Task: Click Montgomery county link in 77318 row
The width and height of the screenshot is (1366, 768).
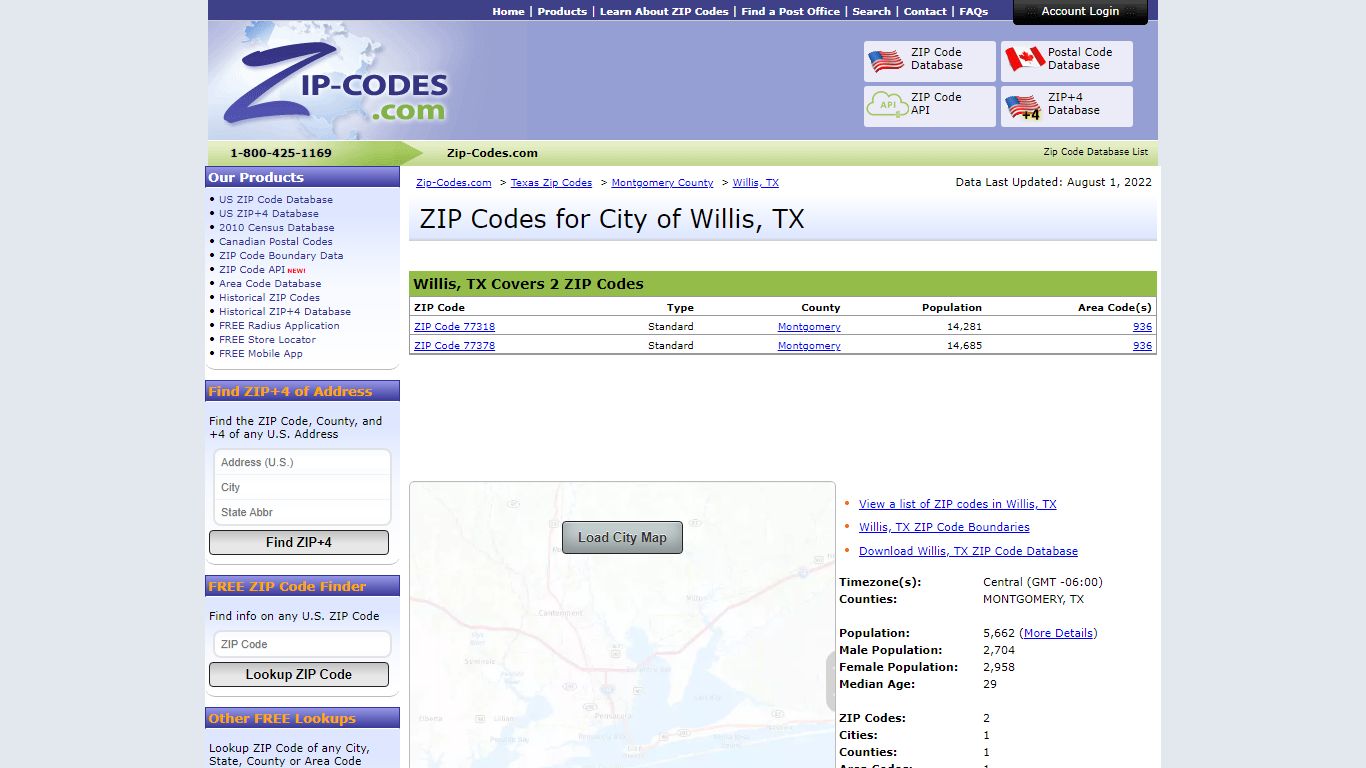Action: 809,327
